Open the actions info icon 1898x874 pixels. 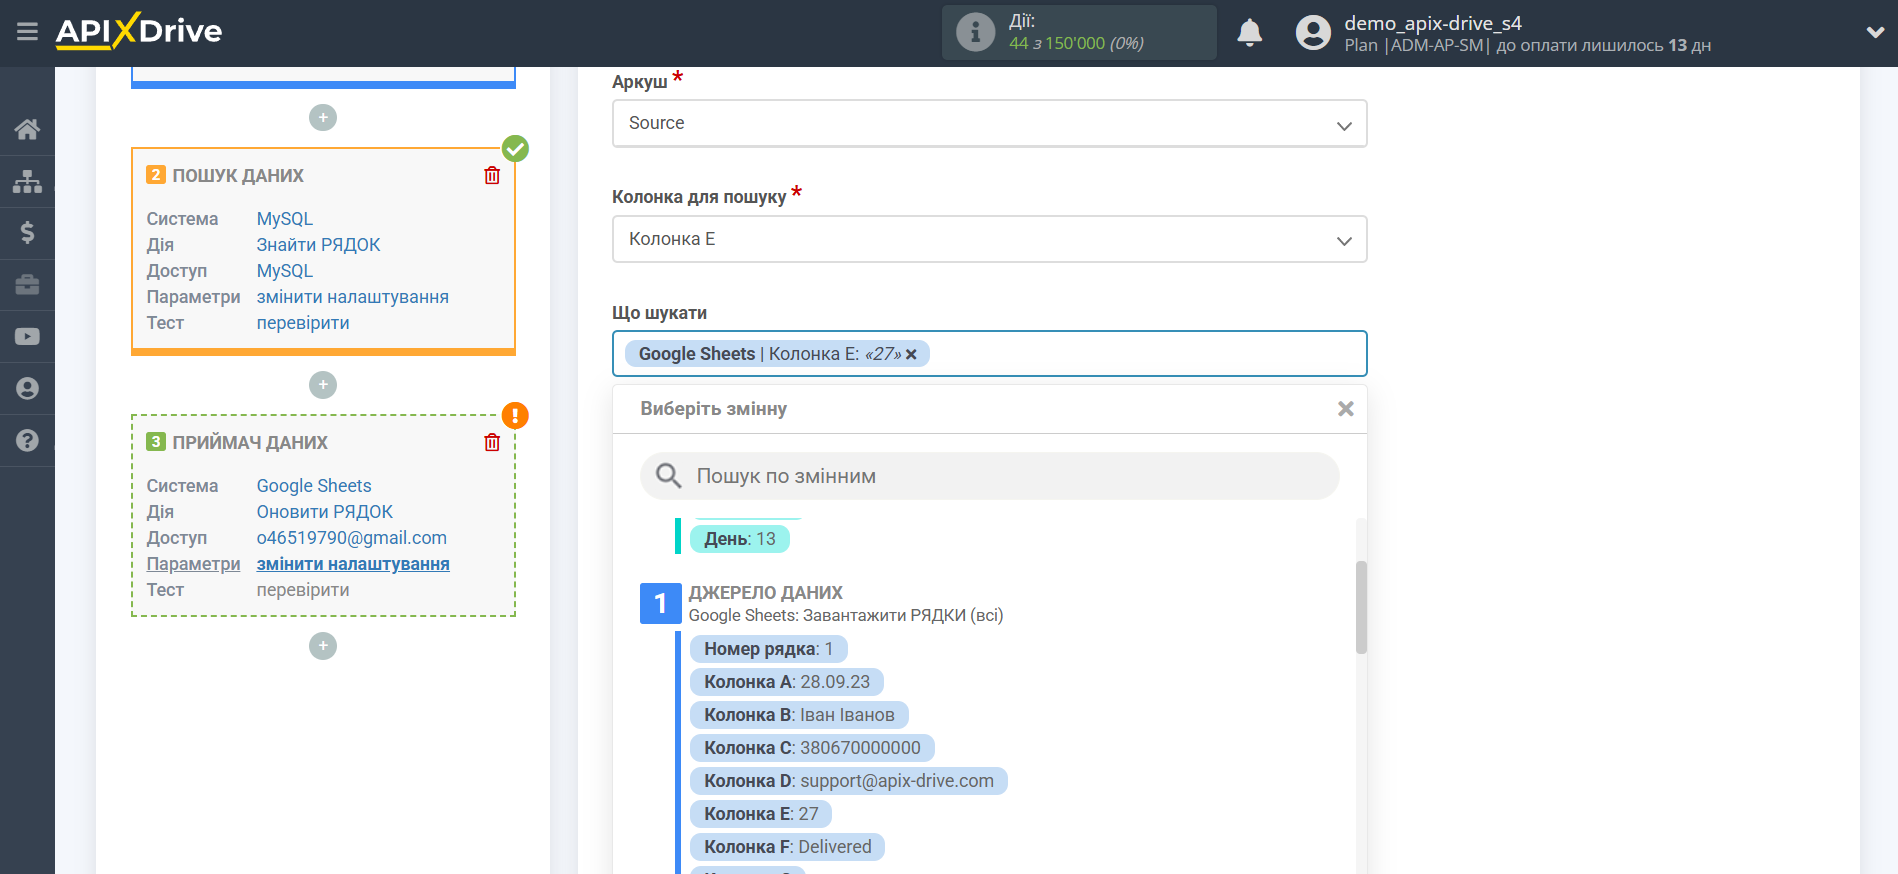click(975, 32)
